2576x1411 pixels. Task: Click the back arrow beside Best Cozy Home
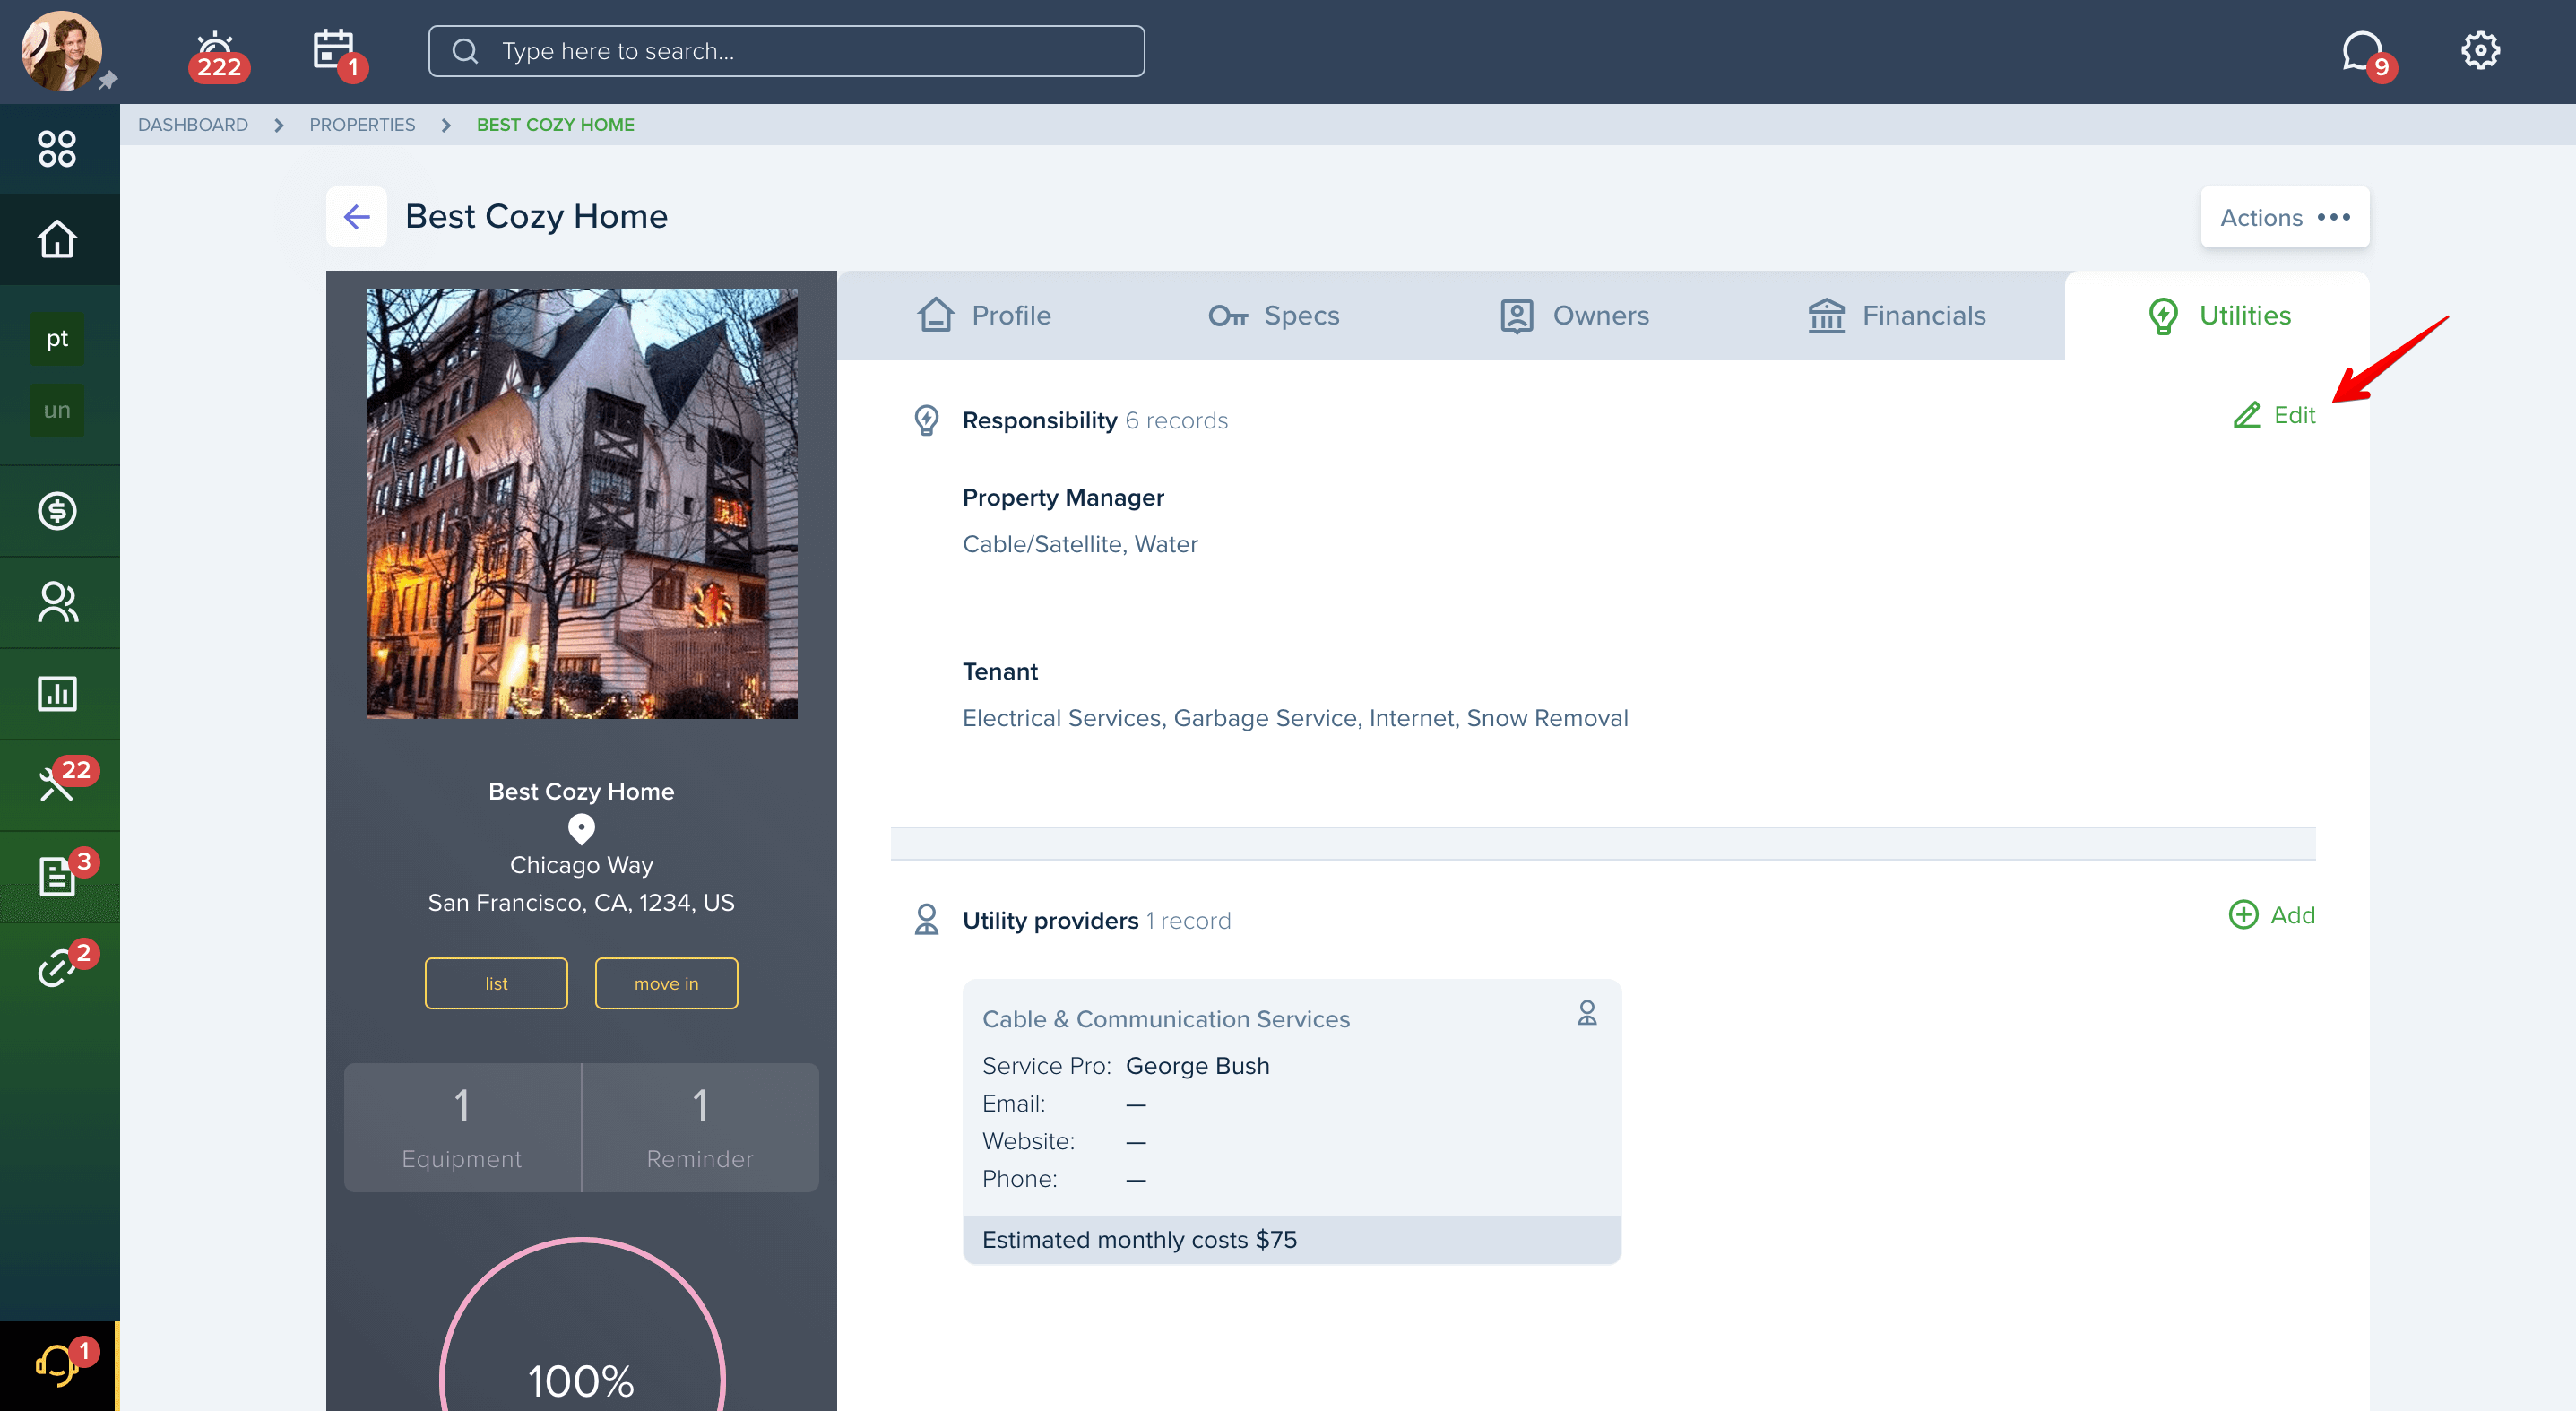tap(357, 216)
